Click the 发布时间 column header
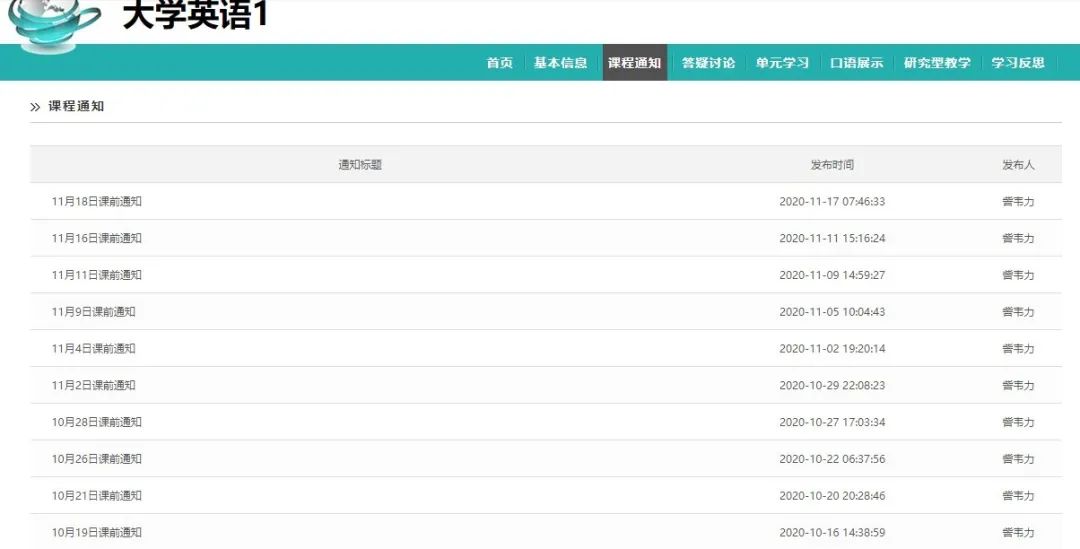1080x549 pixels. [x=832, y=165]
